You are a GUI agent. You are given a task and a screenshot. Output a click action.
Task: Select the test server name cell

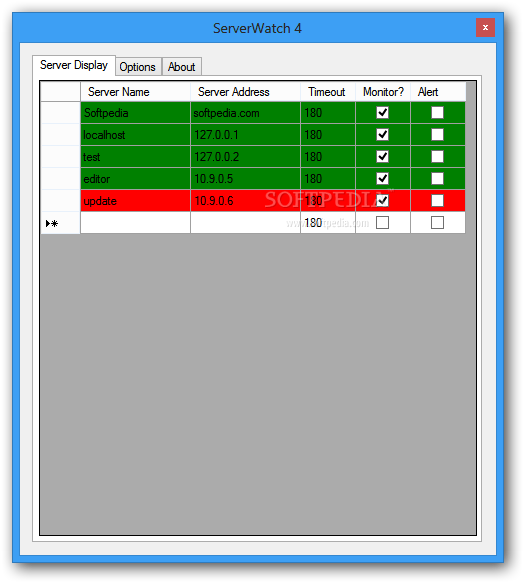pos(135,157)
